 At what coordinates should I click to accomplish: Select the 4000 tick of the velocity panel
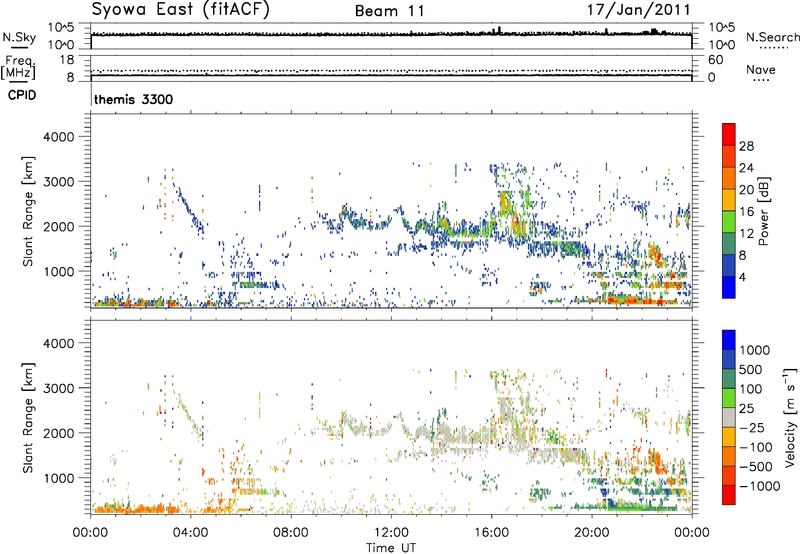tap(58, 343)
